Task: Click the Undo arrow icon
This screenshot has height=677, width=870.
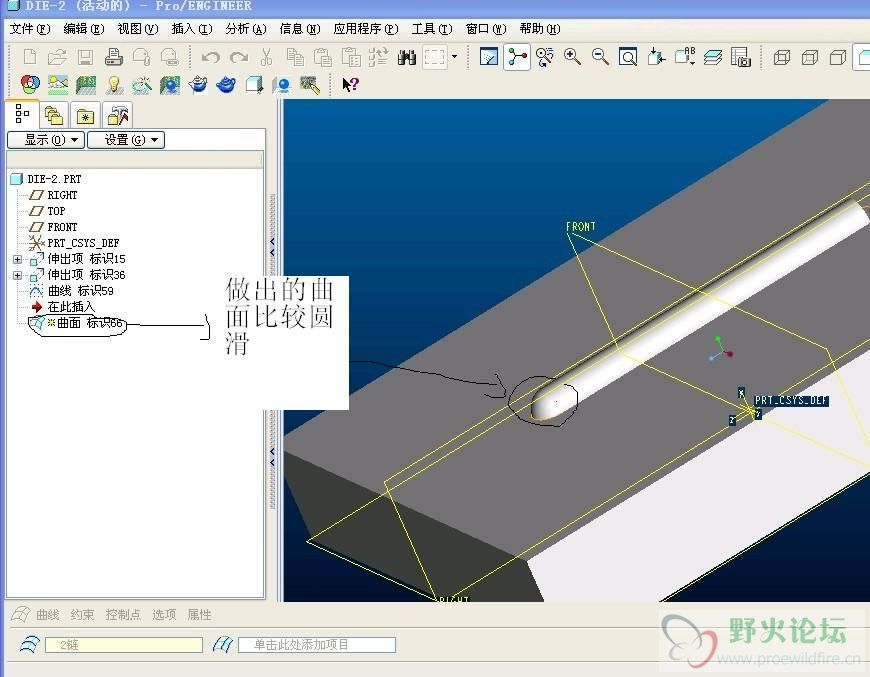Action: 211,57
